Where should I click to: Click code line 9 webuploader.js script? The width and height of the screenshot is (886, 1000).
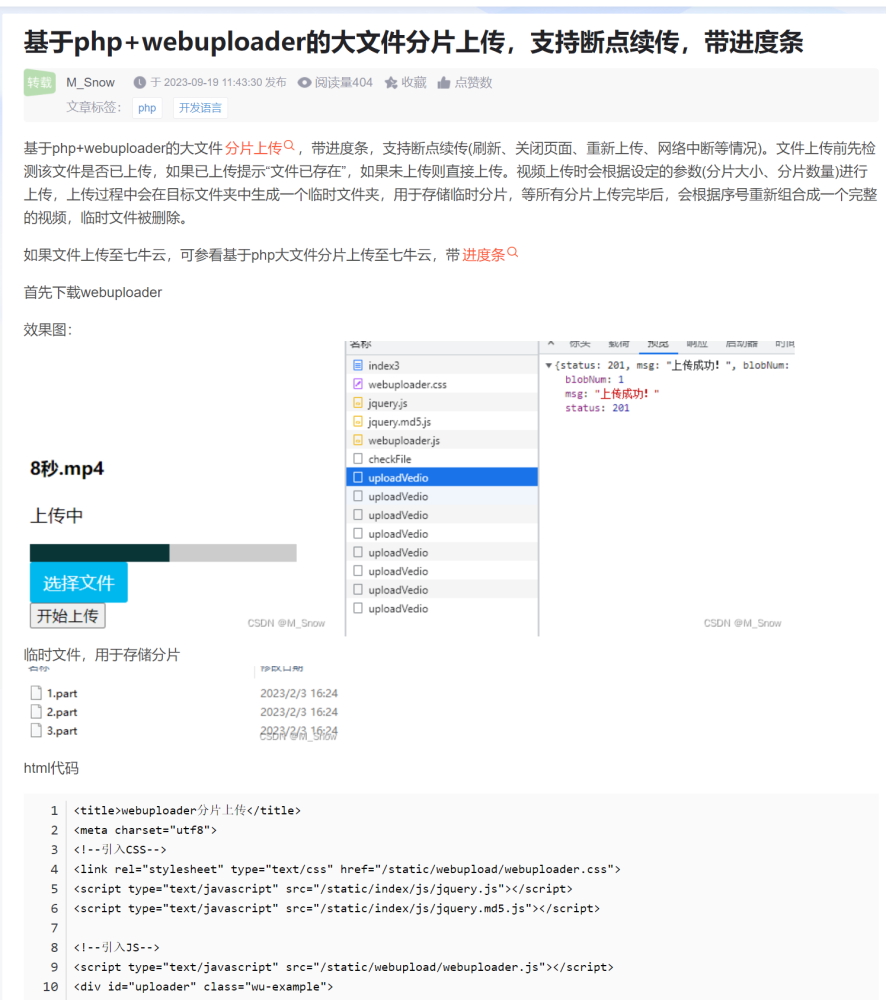click(x=344, y=967)
